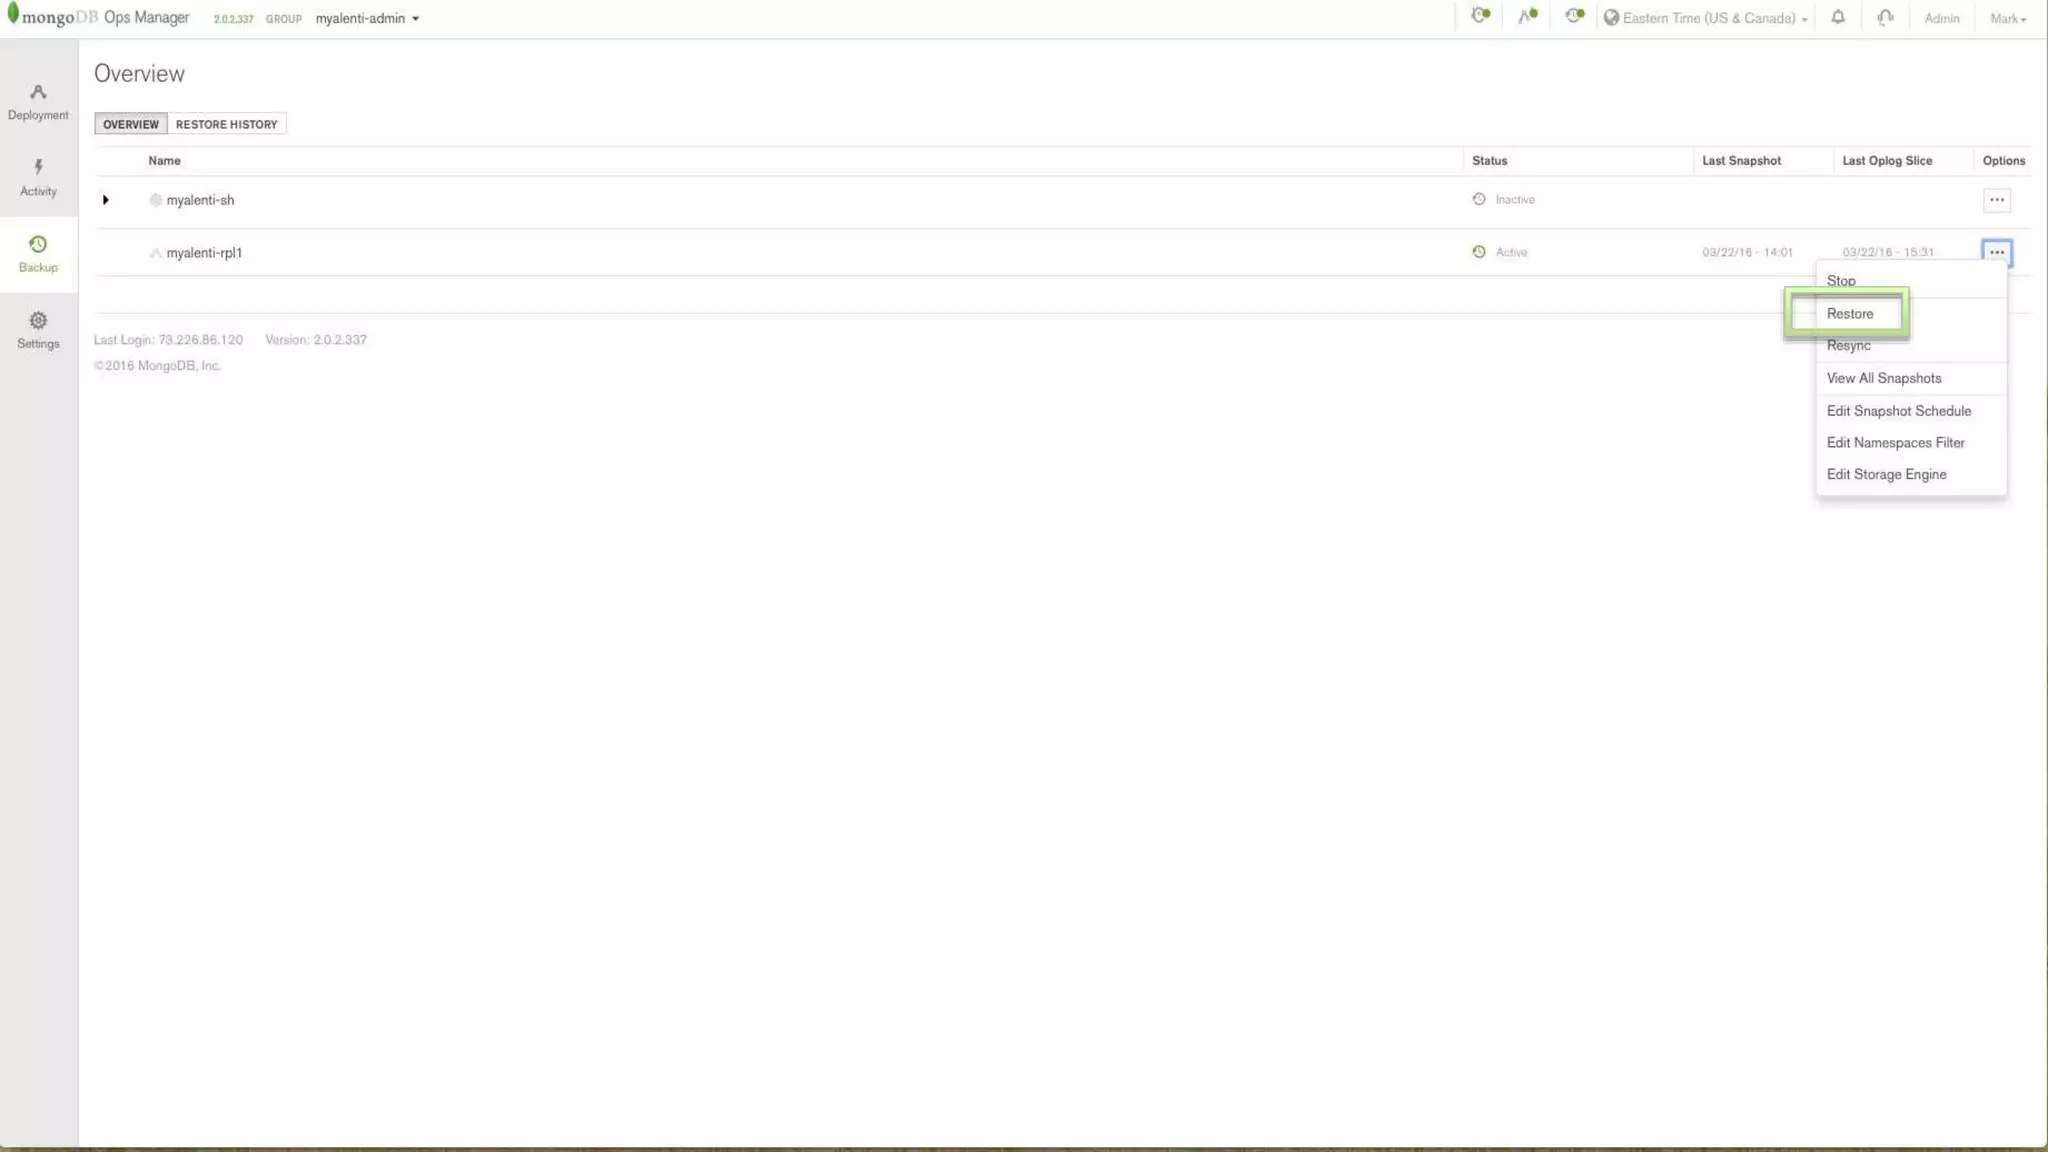
Task: Open the myalenti-admin group dropdown
Action: tap(367, 18)
